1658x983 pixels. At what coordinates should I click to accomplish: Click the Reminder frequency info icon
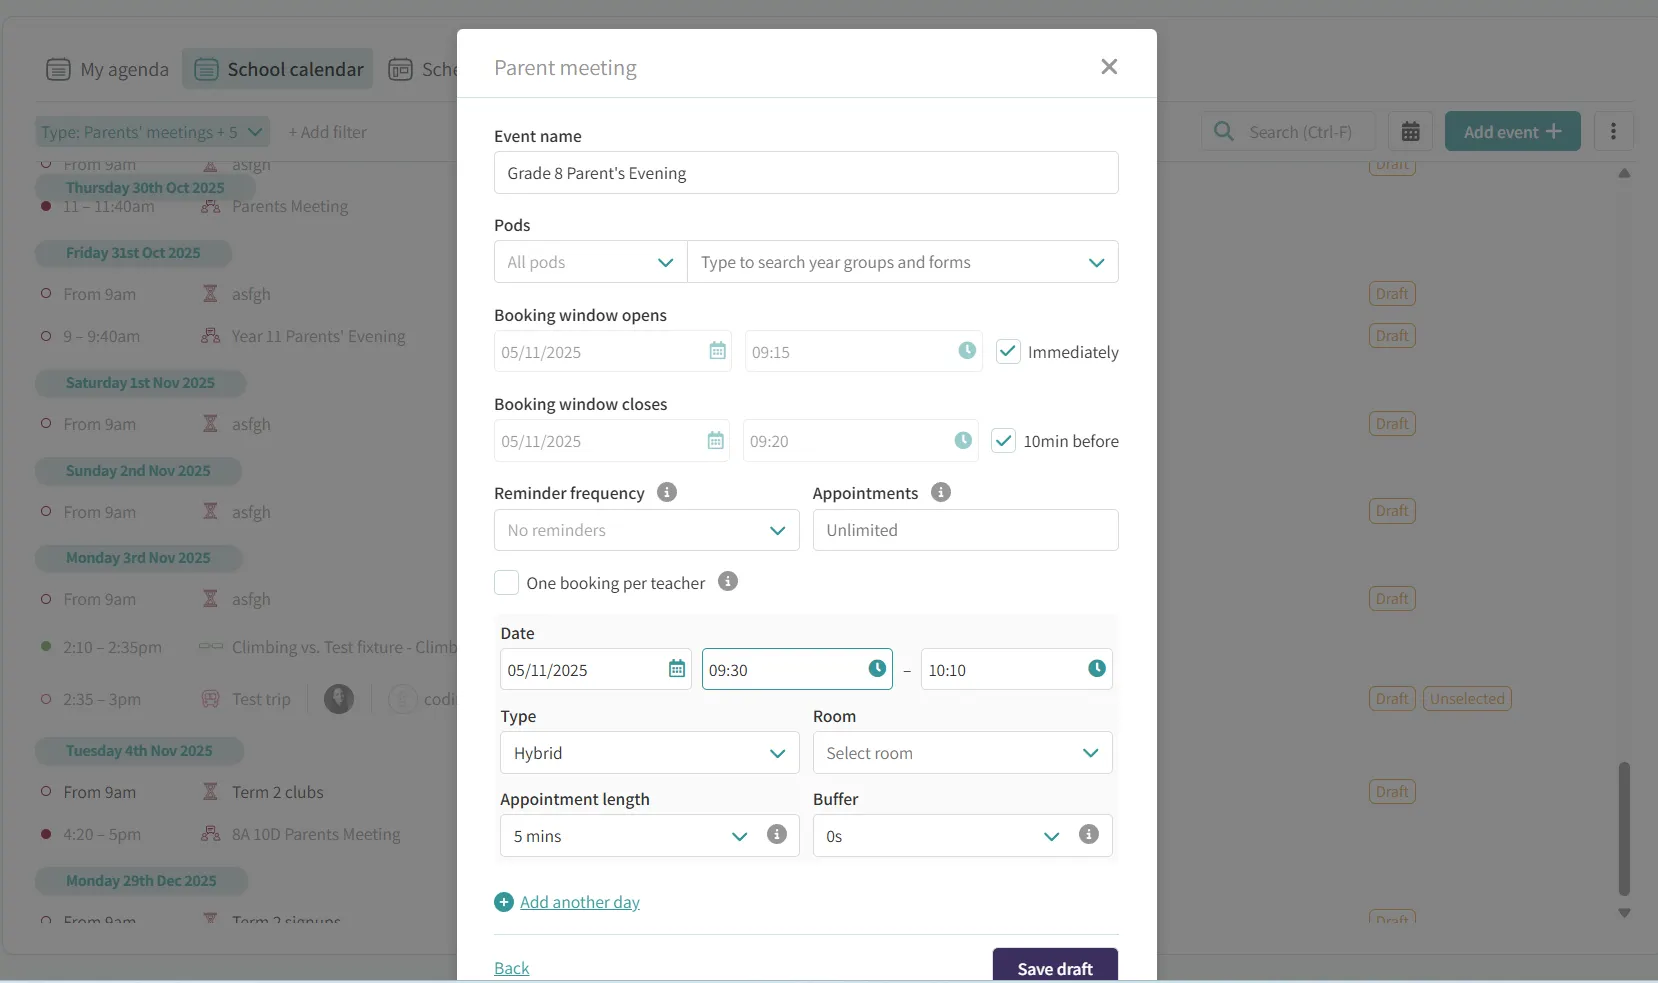coord(667,492)
